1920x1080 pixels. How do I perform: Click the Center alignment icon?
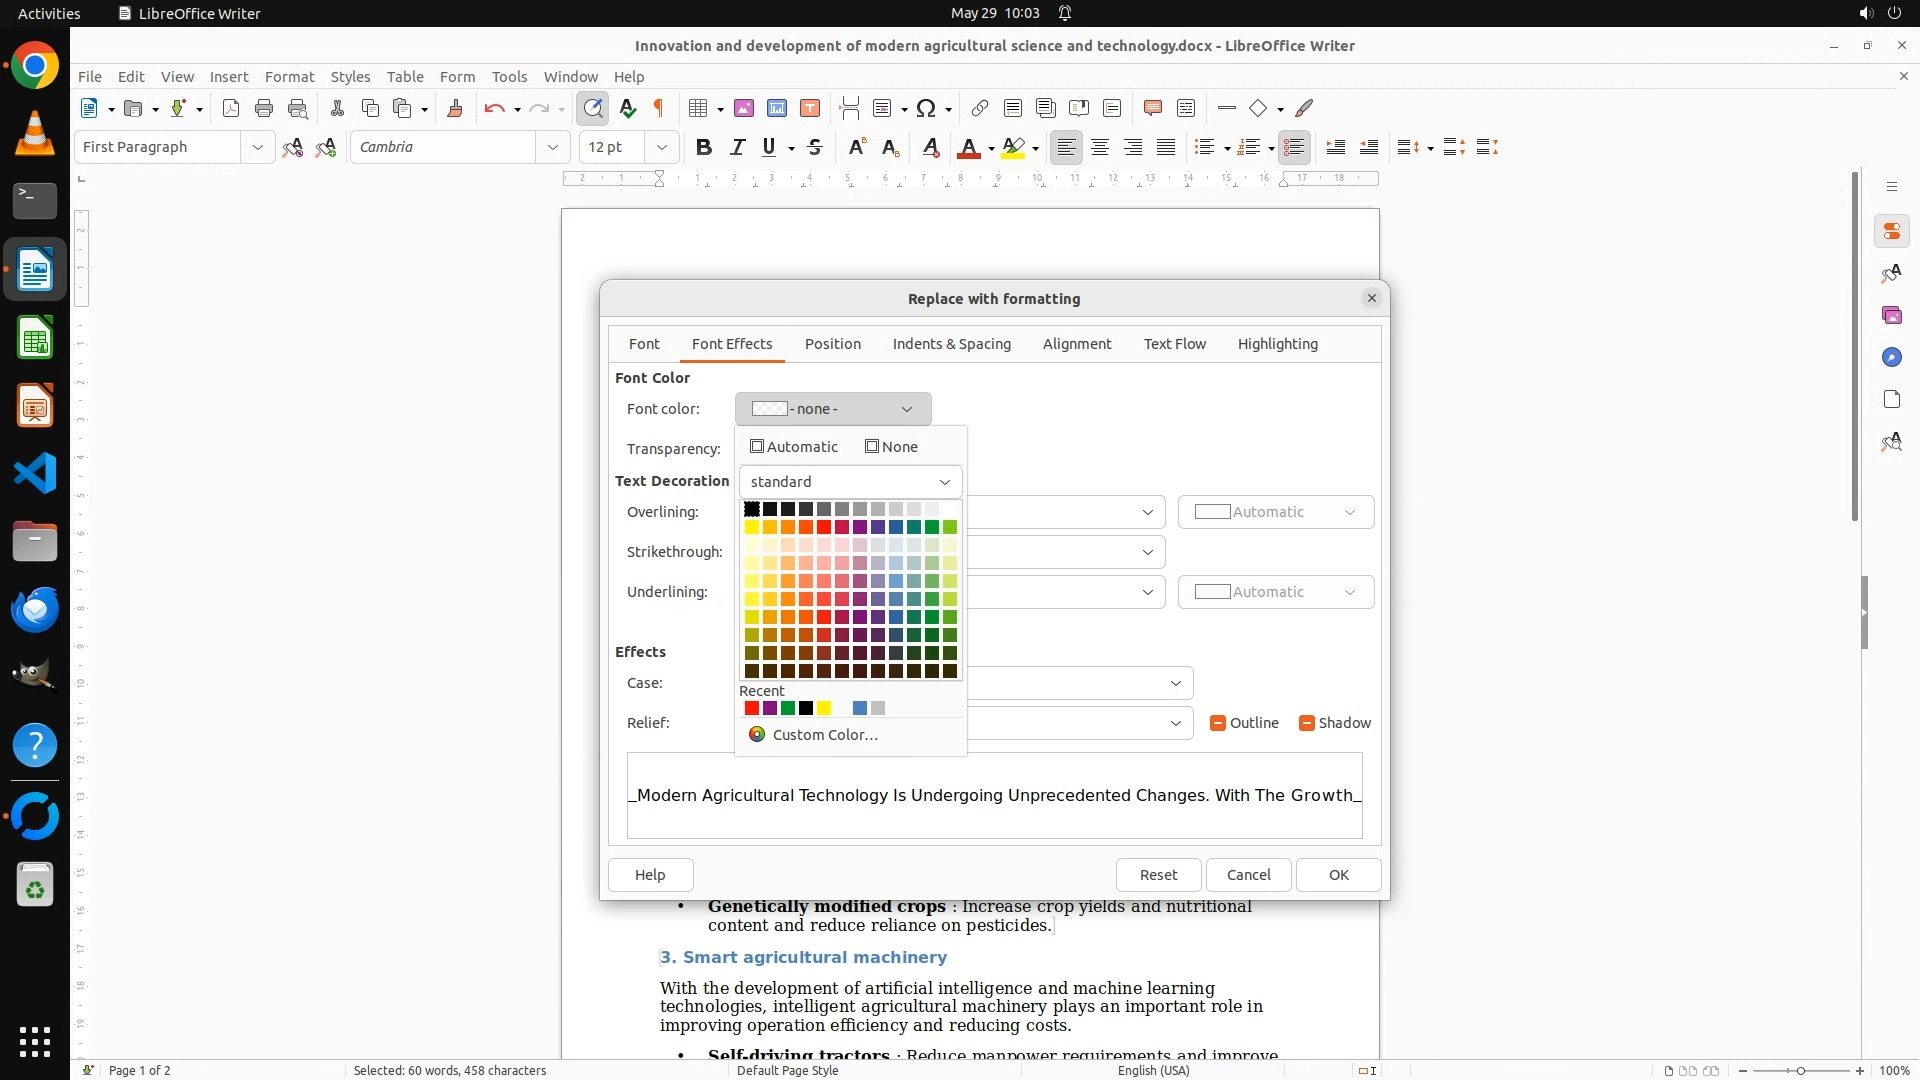pyautogui.click(x=1100, y=147)
